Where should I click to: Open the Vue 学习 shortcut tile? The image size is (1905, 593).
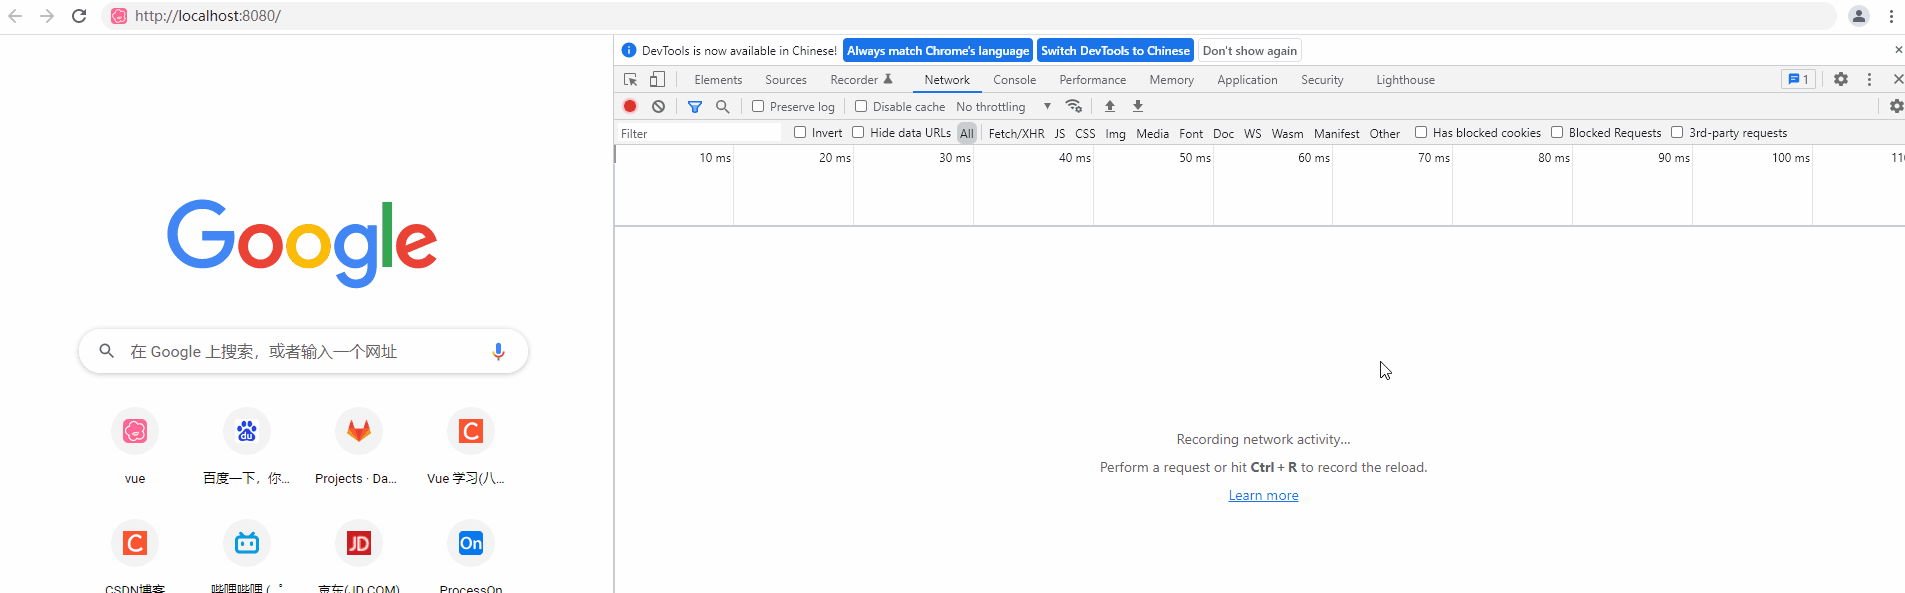coord(471,446)
